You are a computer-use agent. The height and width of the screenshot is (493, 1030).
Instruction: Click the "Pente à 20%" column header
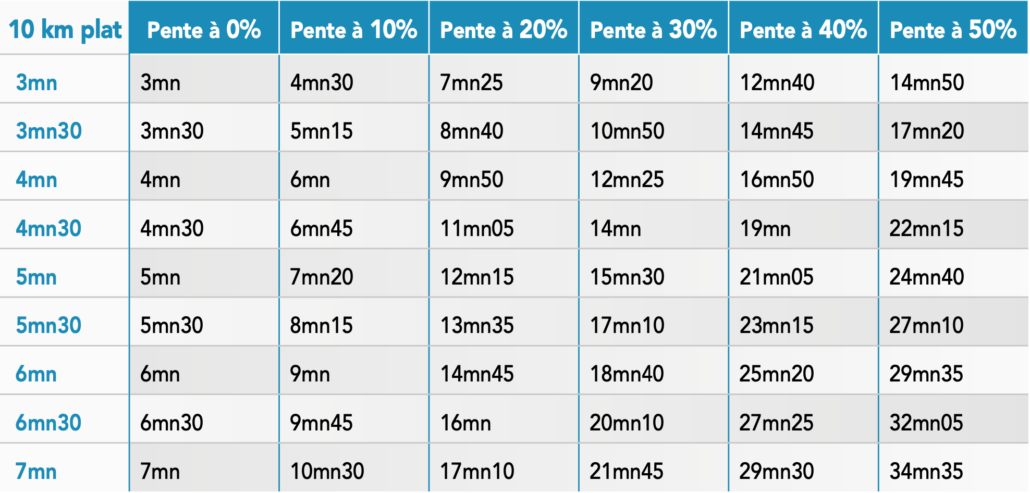click(x=504, y=30)
